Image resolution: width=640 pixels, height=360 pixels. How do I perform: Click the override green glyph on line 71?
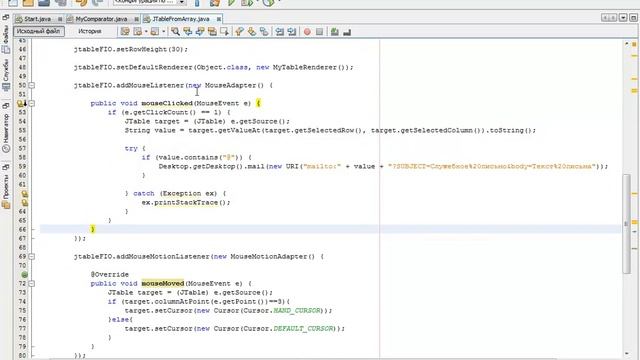(x=24, y=275)
